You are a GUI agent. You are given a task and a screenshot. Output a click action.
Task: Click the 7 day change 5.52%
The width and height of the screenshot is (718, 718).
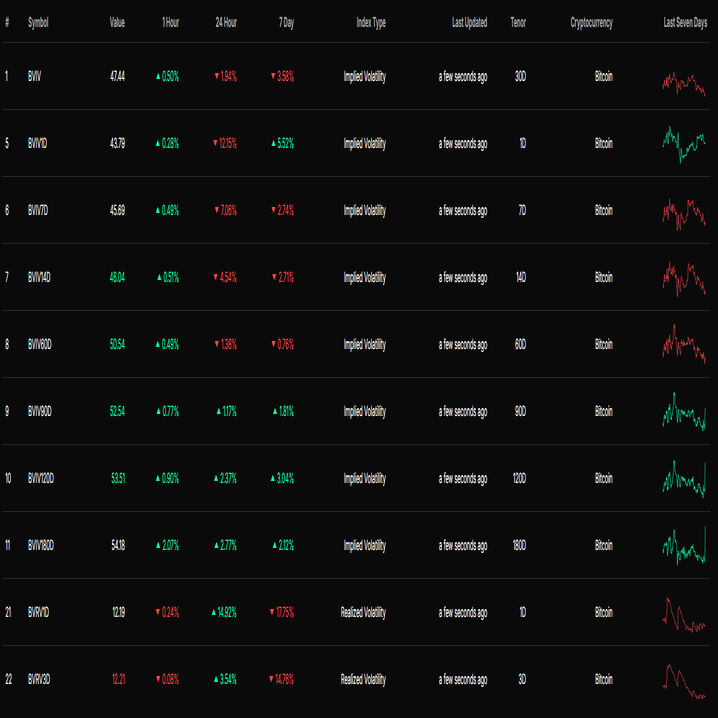pos(283,143)
